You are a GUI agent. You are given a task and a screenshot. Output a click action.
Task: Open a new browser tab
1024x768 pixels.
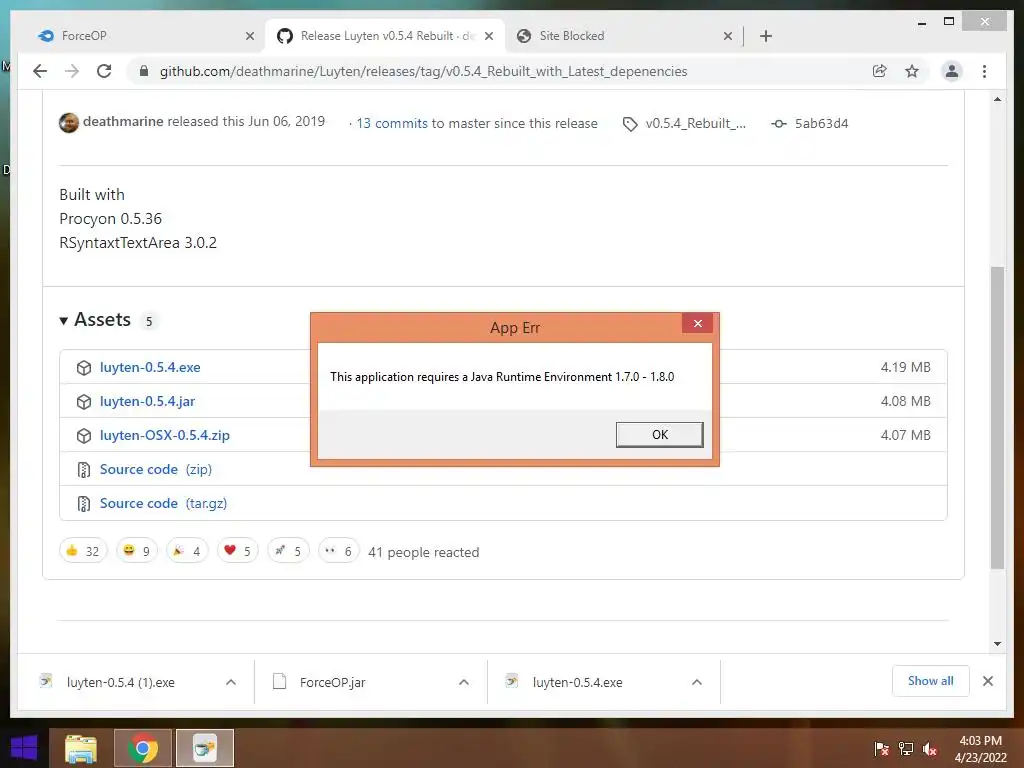[766, 36]
